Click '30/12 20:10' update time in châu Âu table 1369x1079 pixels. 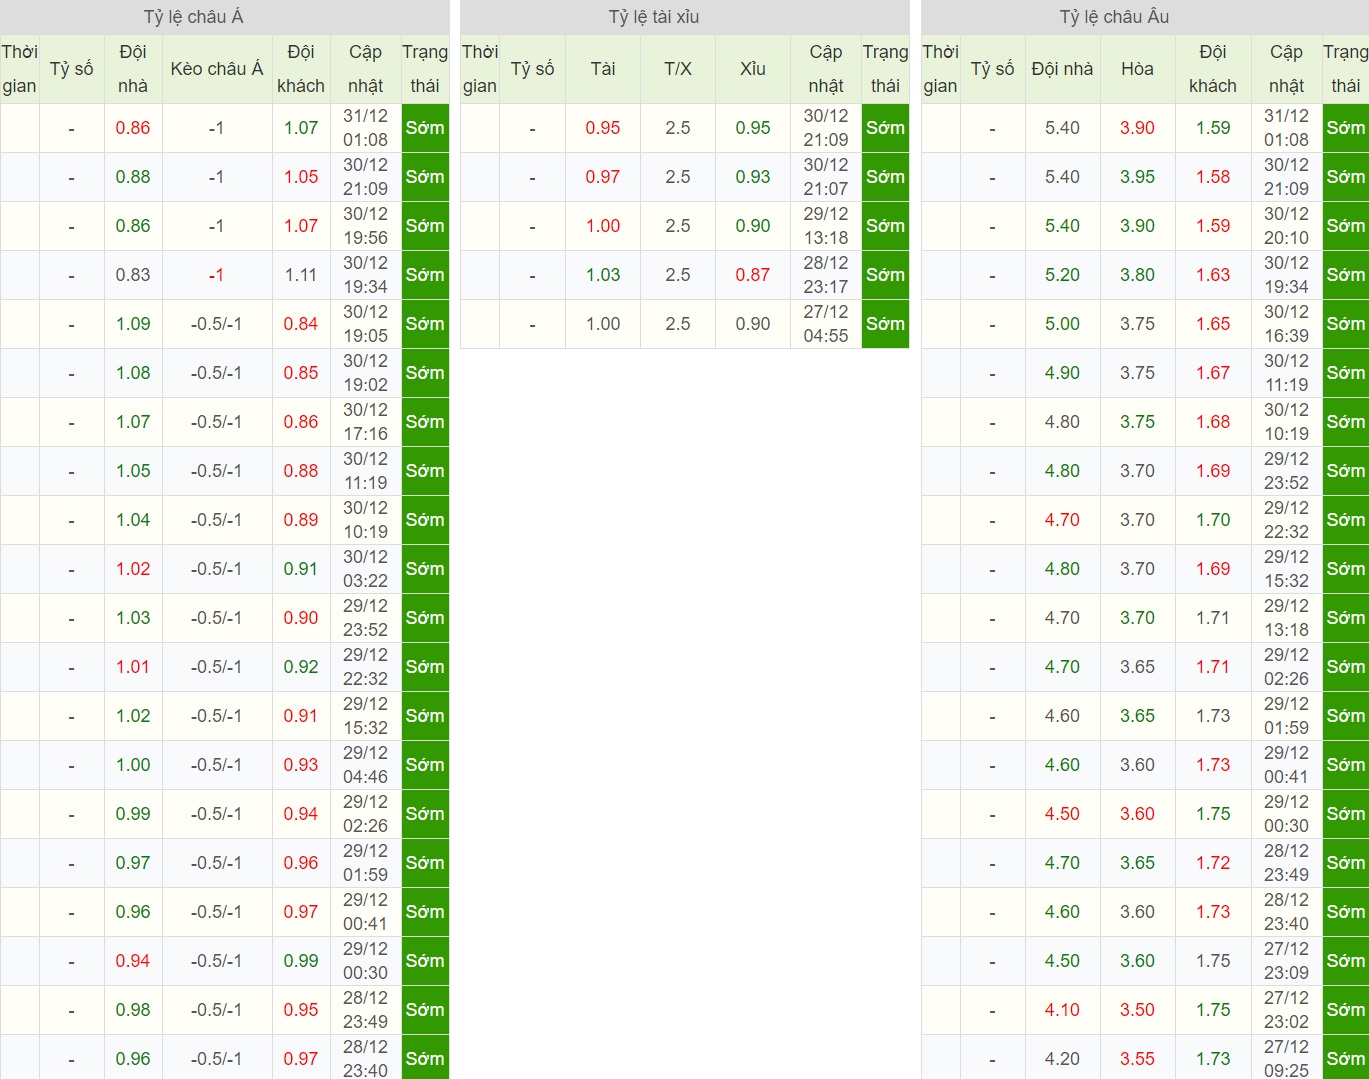pos(1286,226)
